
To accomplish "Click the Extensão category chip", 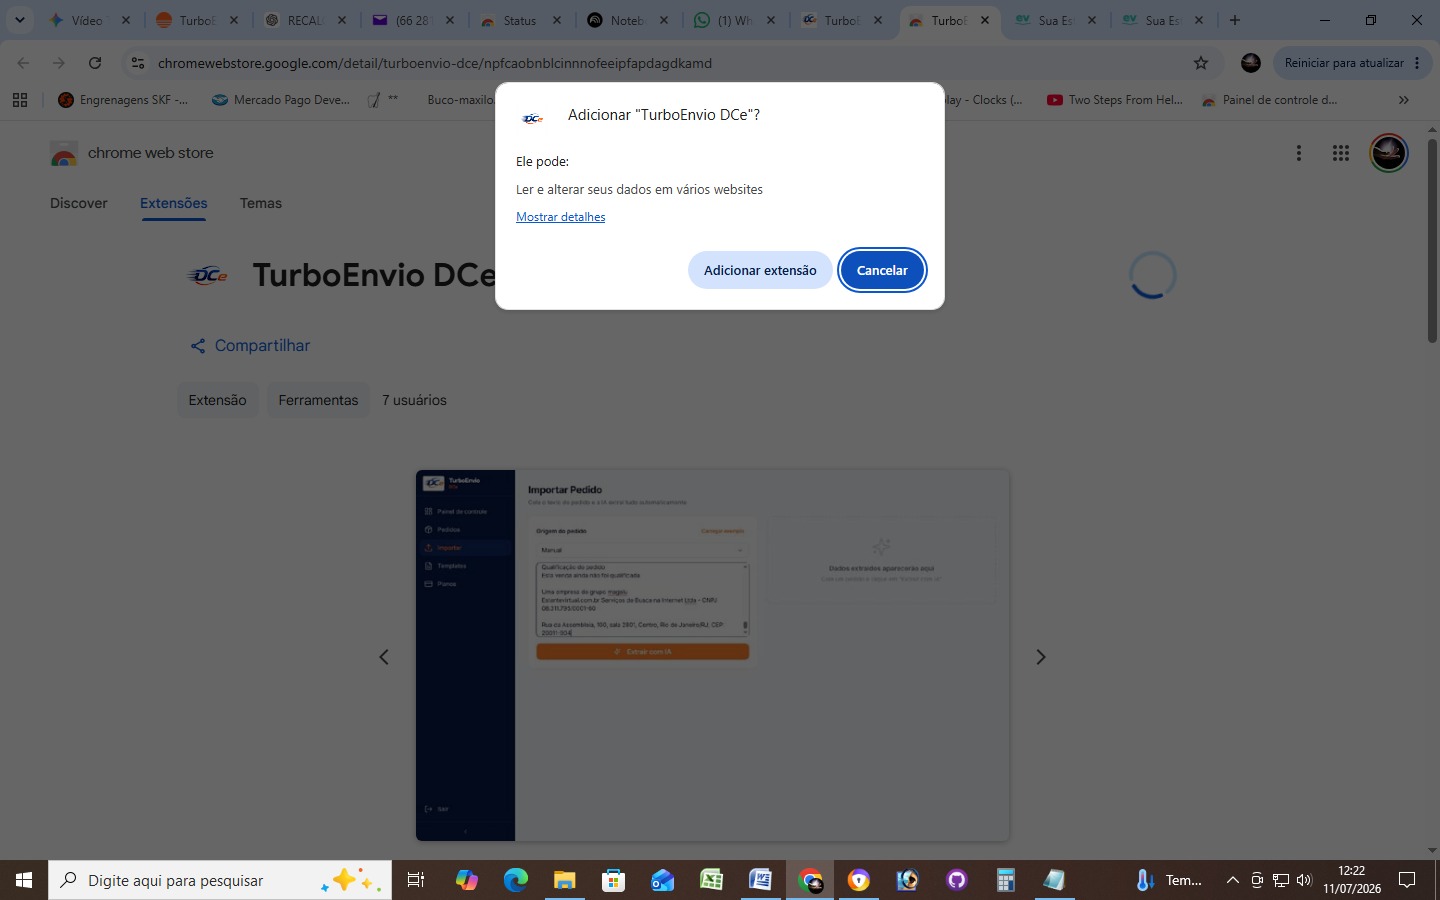I will pos(218,400).
